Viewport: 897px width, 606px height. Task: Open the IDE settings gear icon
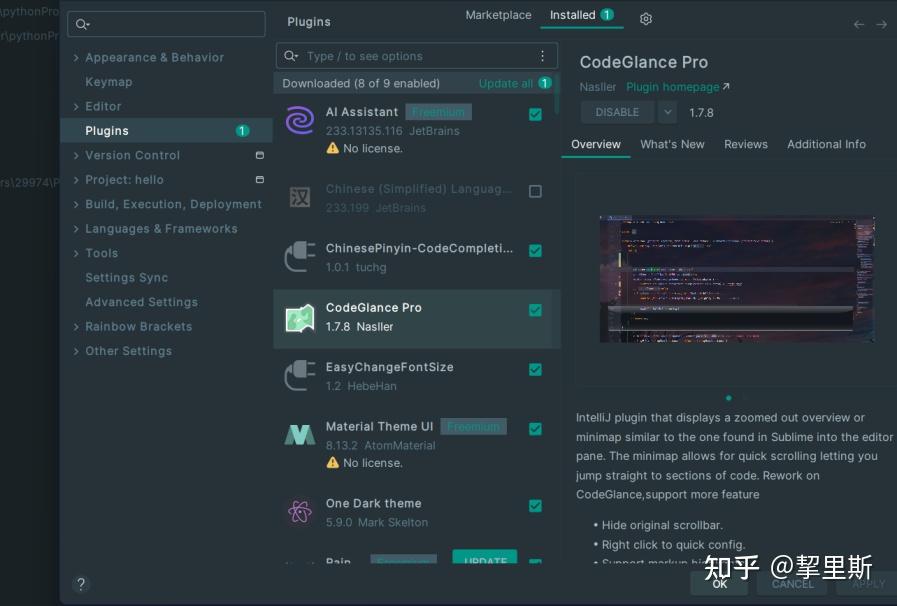(645, 18)
